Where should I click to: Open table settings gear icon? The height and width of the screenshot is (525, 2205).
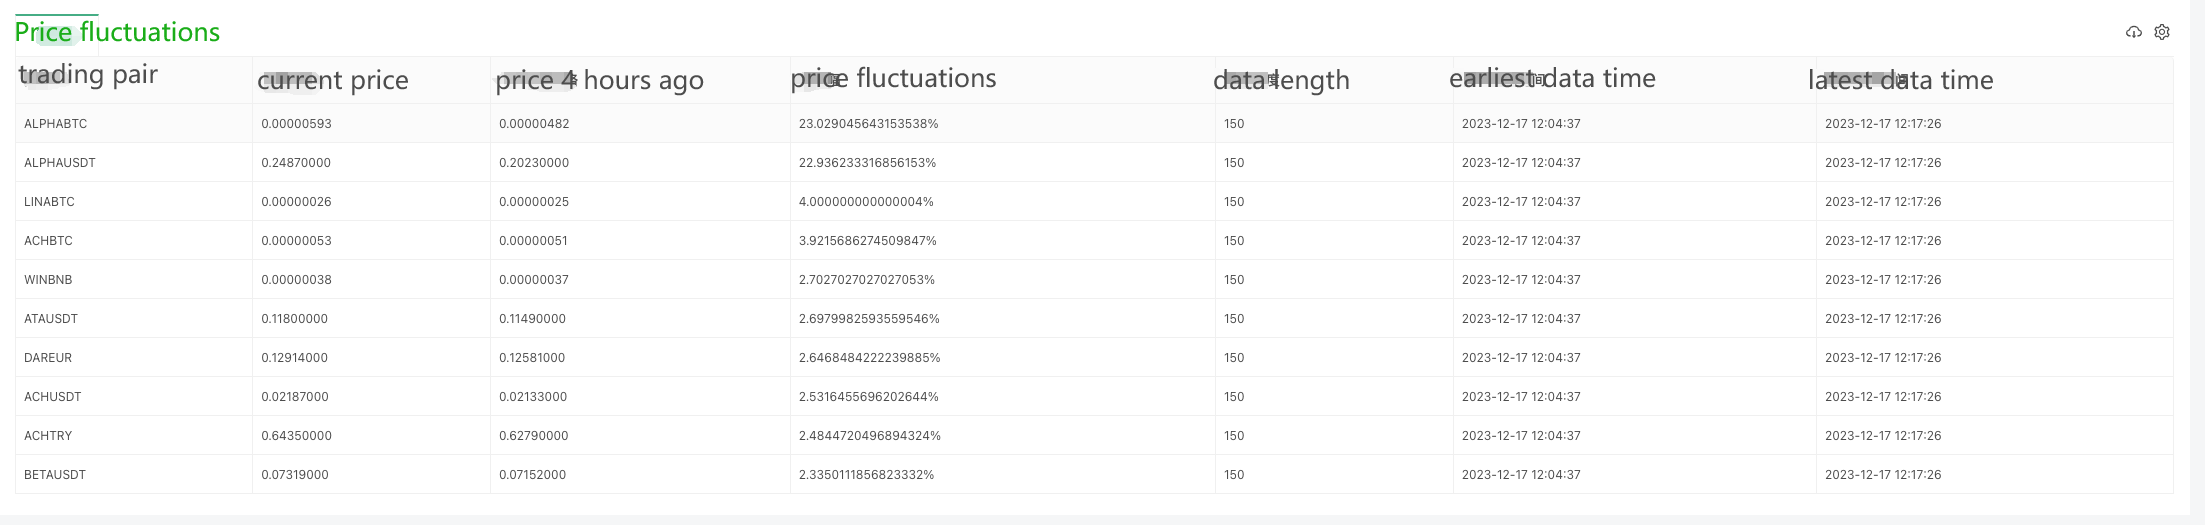point(2162,32)
